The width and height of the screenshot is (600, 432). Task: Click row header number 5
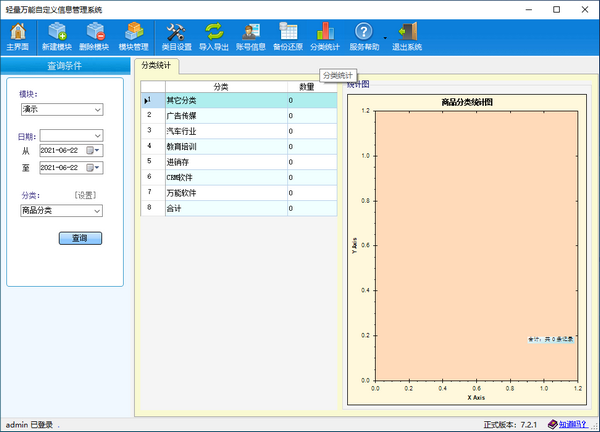(153, 162)
